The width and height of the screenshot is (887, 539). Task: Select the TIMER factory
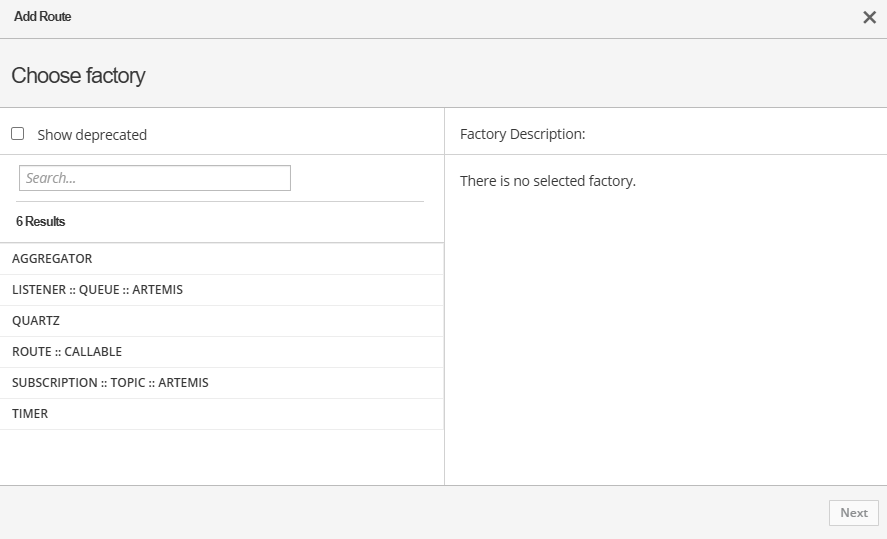pyautogui.click(x=30, y=414)
